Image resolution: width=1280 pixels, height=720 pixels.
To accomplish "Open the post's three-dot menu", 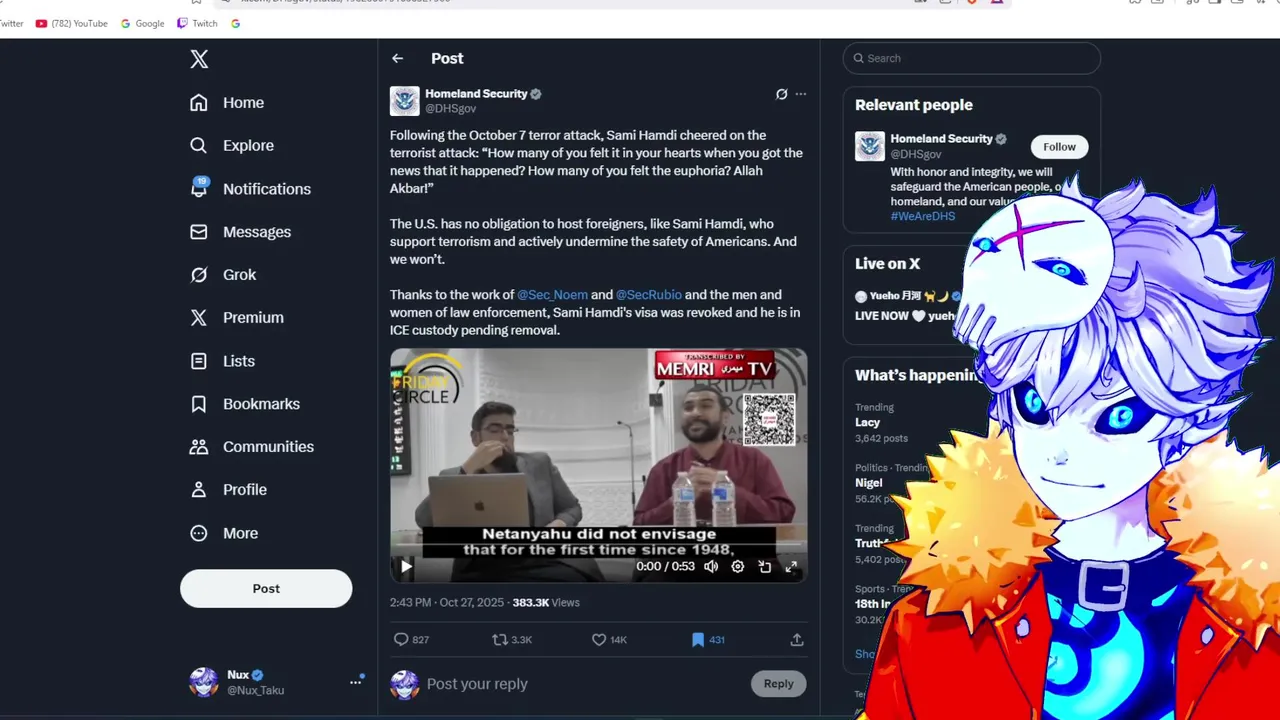I will click(800, 94).
